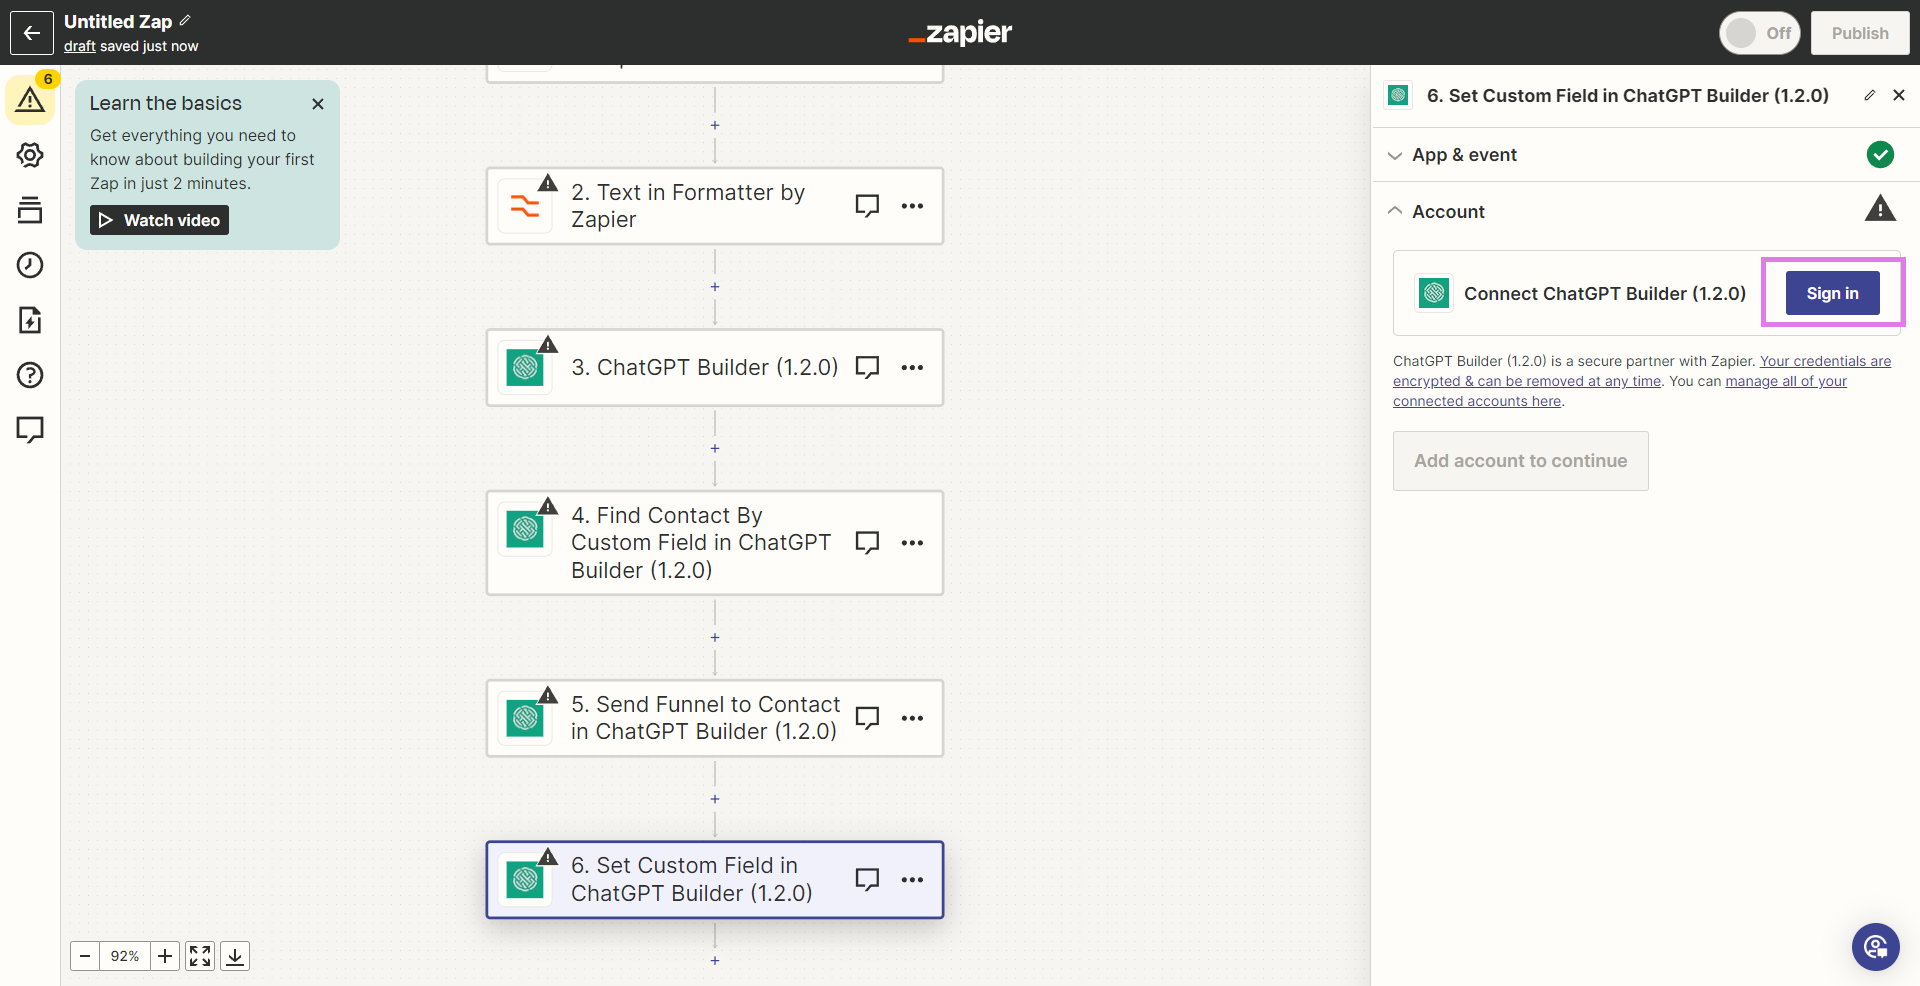This screenshot has width=1920, height=986.
Task: Open the notes comment icon in sidebar
Action: [x=30, y=430]
